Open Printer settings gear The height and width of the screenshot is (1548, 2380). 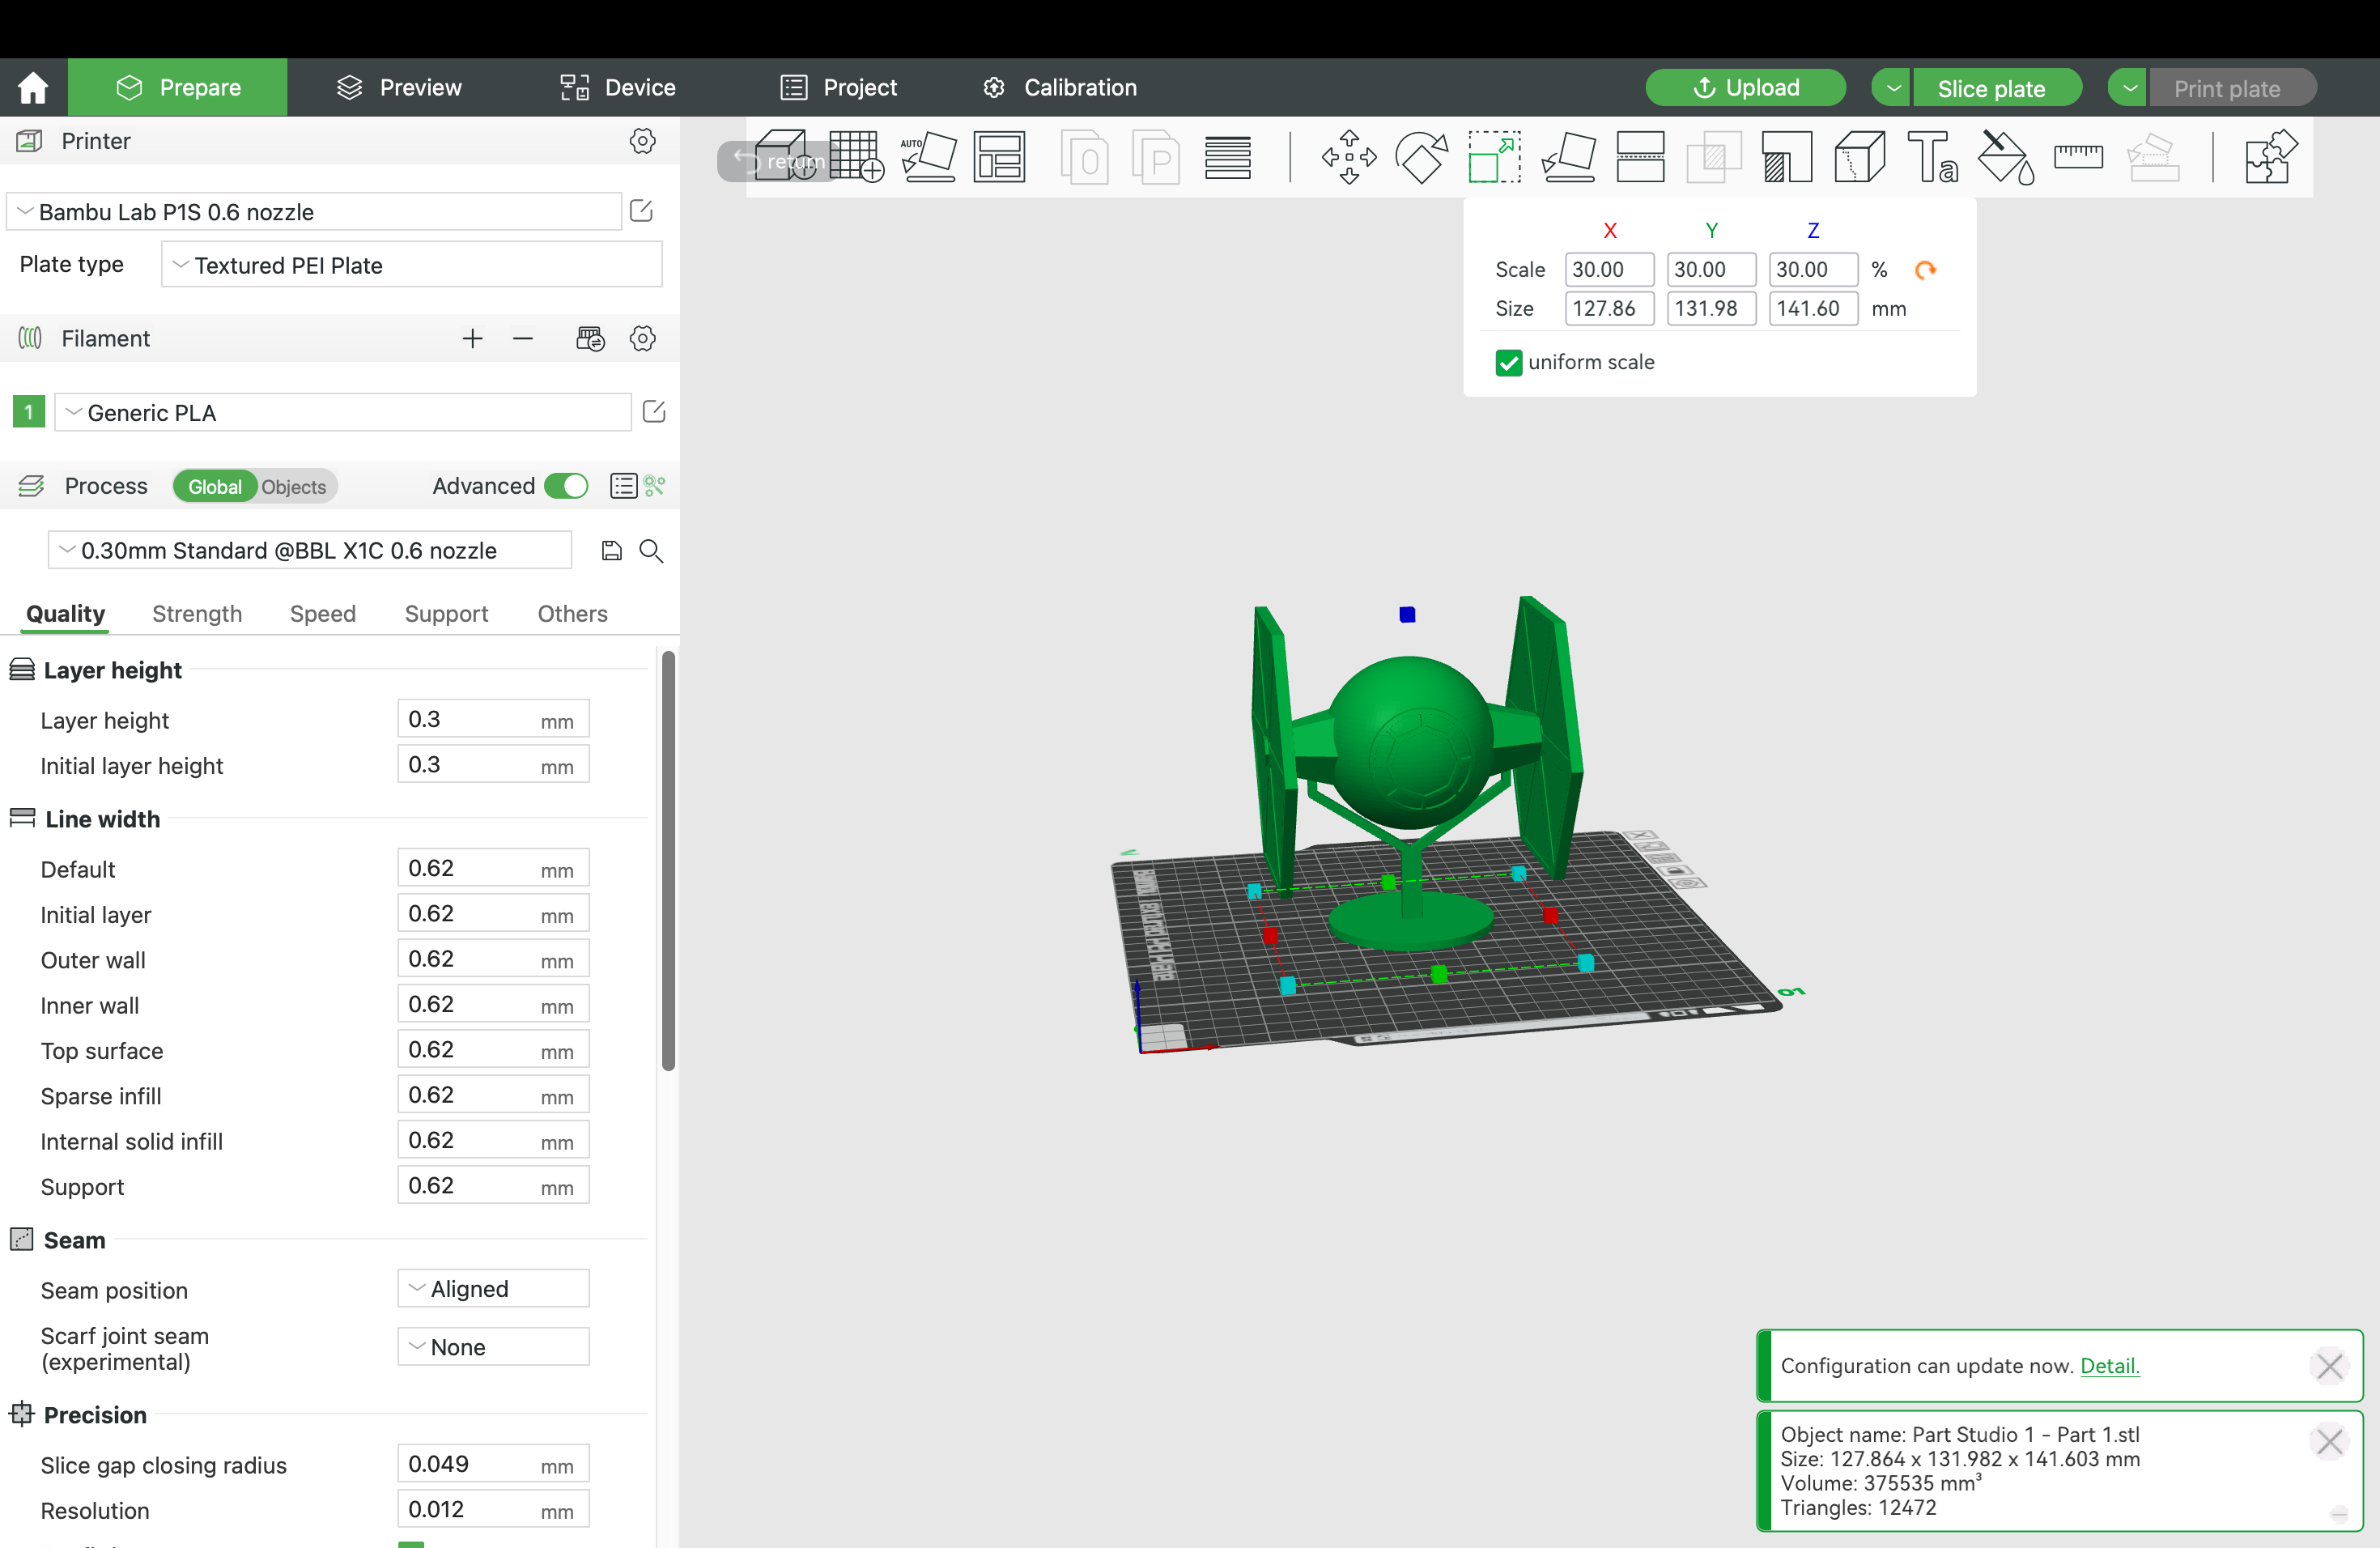point(643,141)
